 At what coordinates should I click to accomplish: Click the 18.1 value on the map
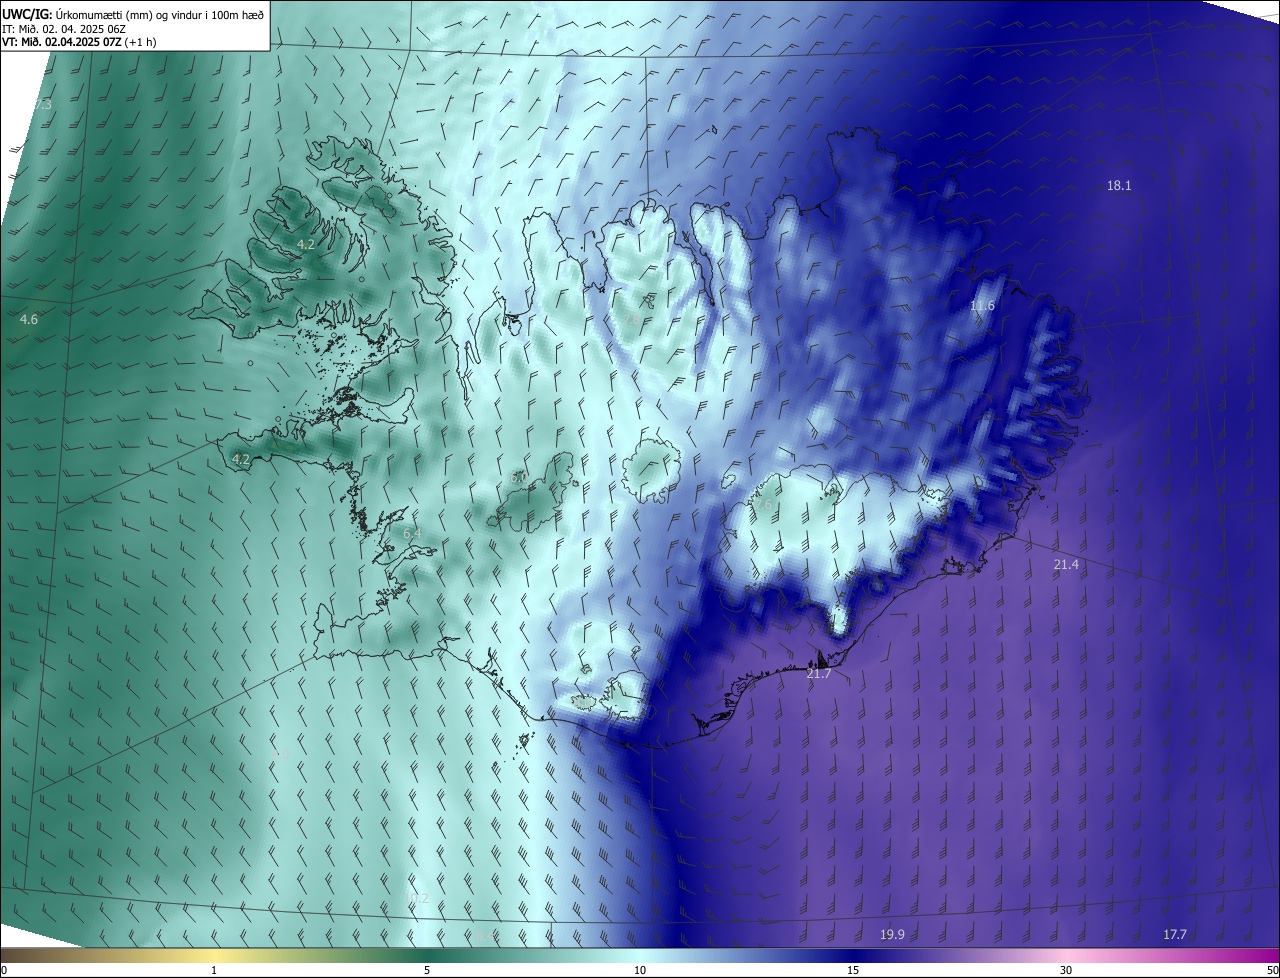(1119, 185)
